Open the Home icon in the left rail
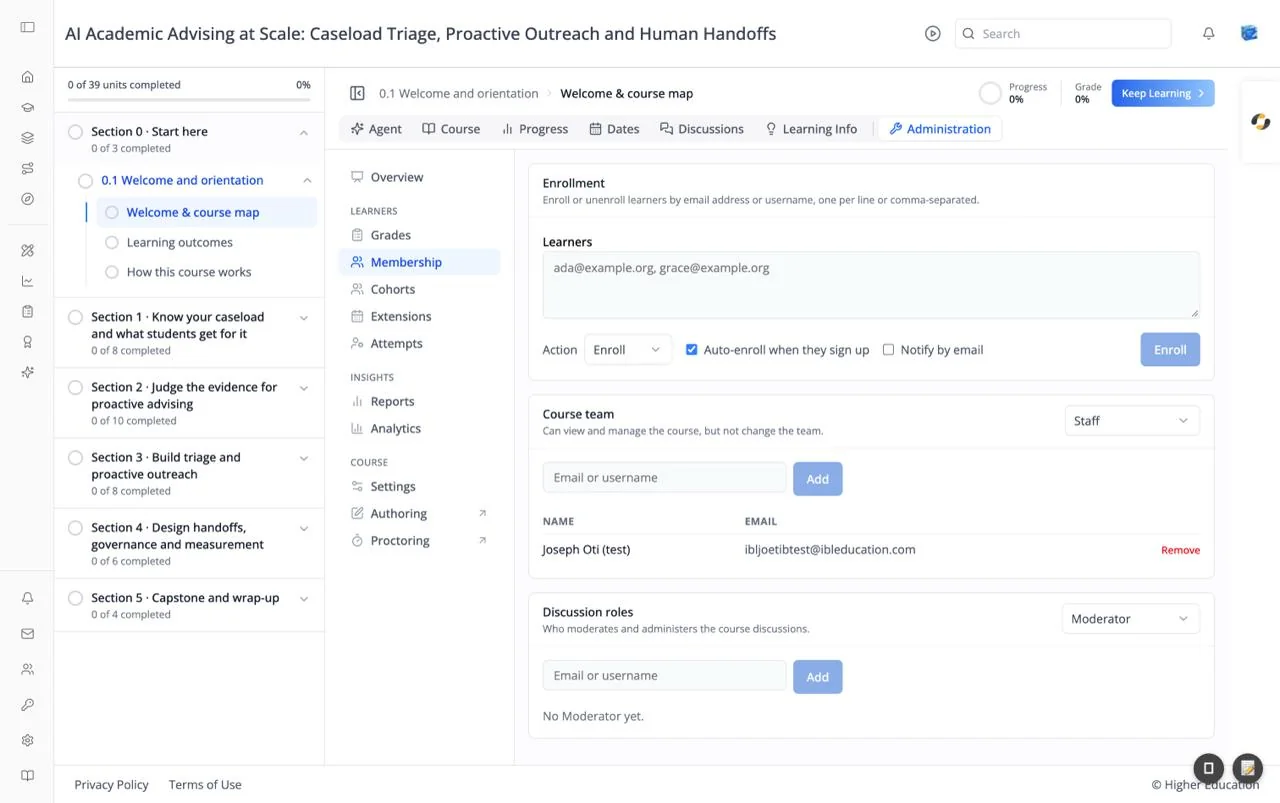1280x803 pixels. [27, 77]
